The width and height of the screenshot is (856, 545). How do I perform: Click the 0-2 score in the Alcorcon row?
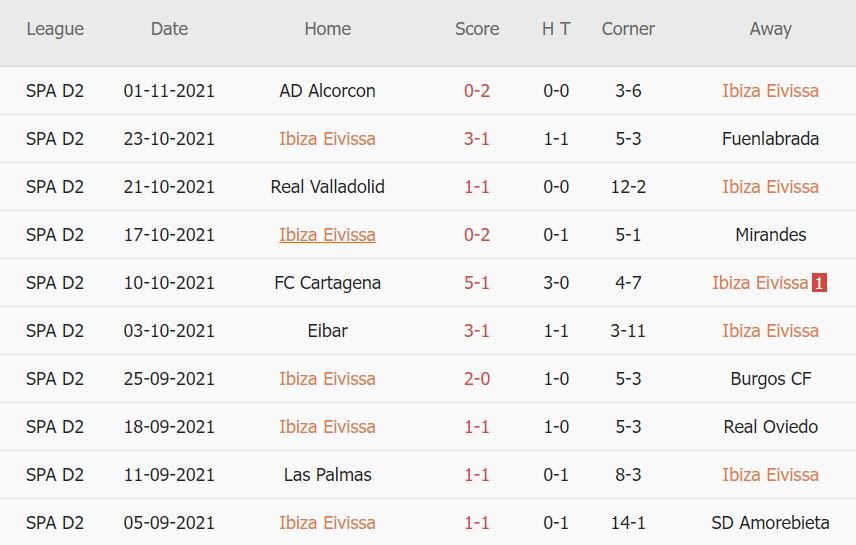(477, 91)
